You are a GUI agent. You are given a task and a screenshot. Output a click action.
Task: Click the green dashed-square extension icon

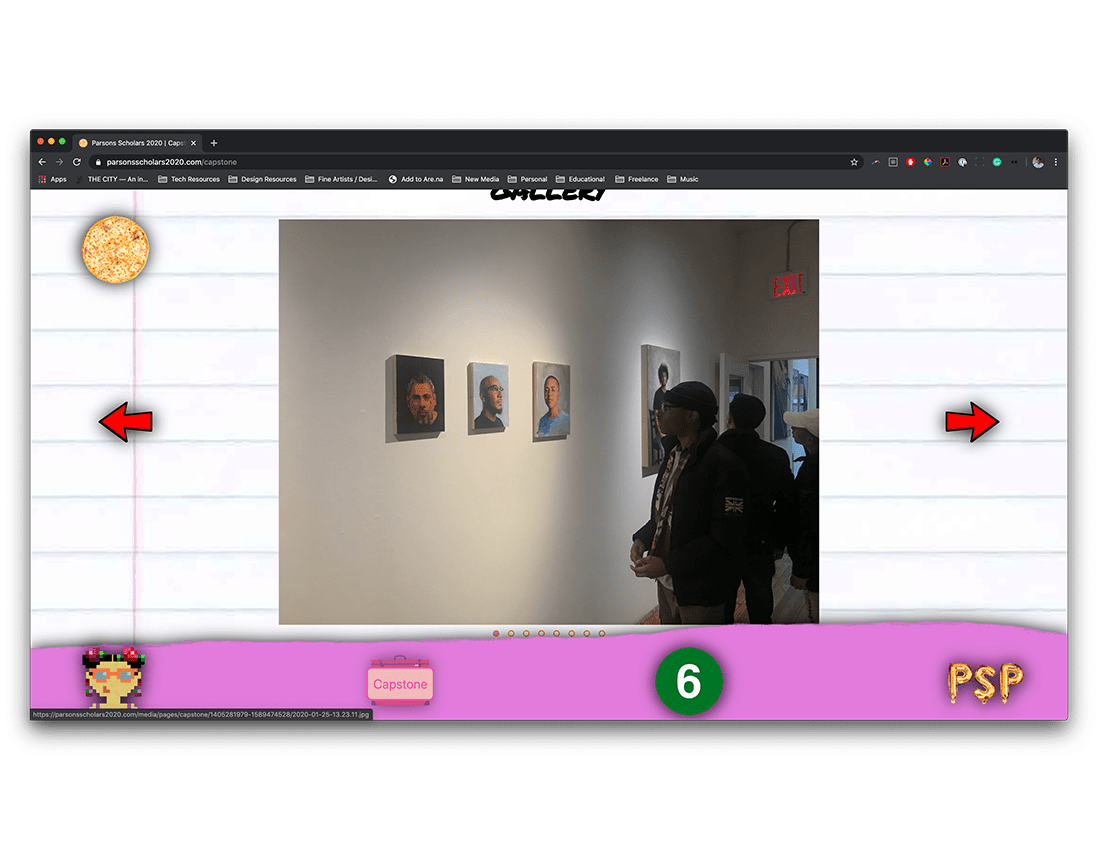click(980, 162)
